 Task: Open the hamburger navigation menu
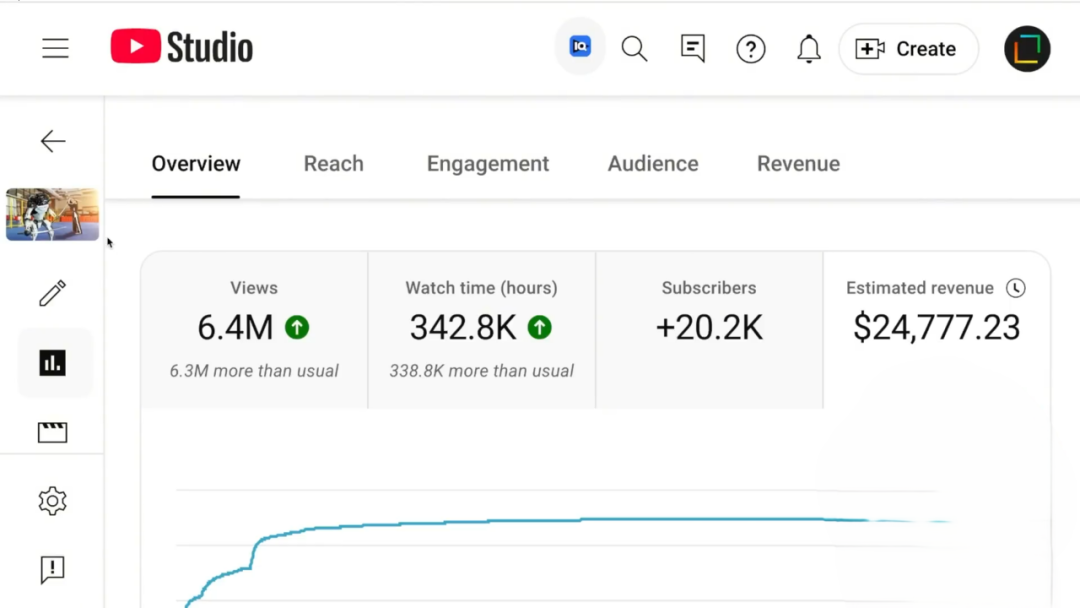[x=55, y=48]
